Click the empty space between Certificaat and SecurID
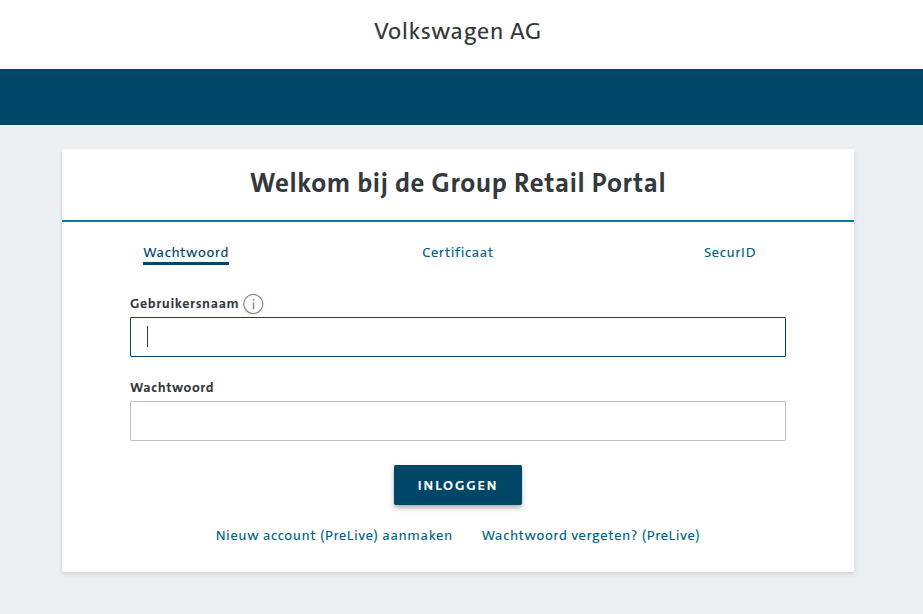923x614 pixels. 598,253
